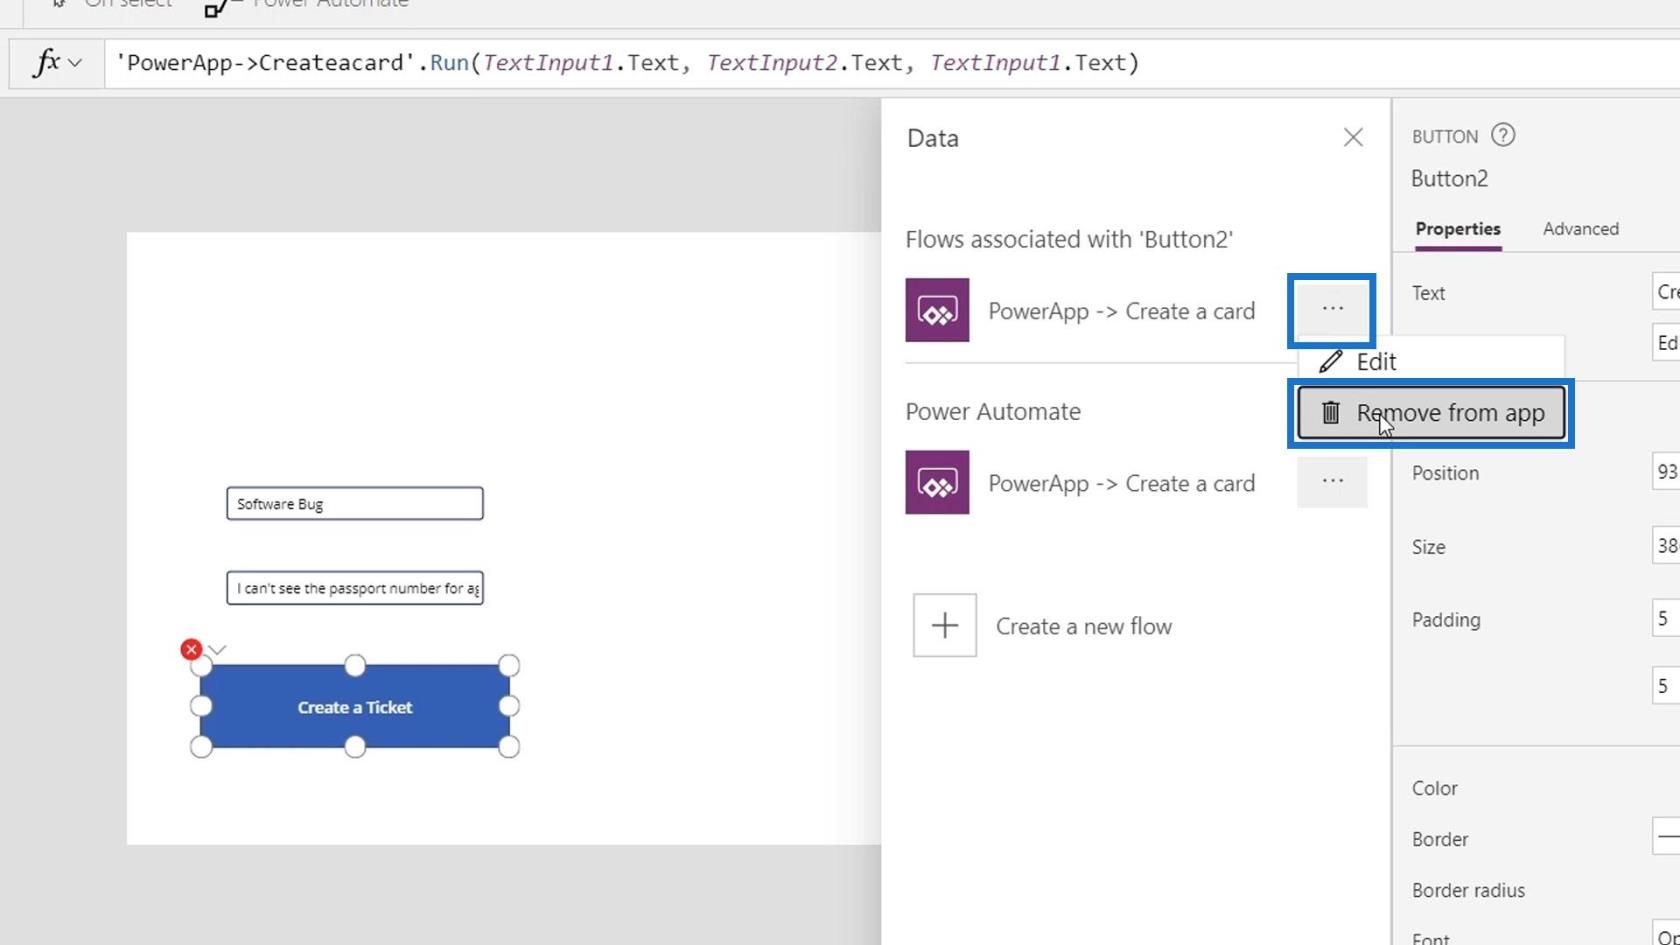Click the plus icon to create flow
This screenshot has width=1680, height=945.
coord(945,625)
